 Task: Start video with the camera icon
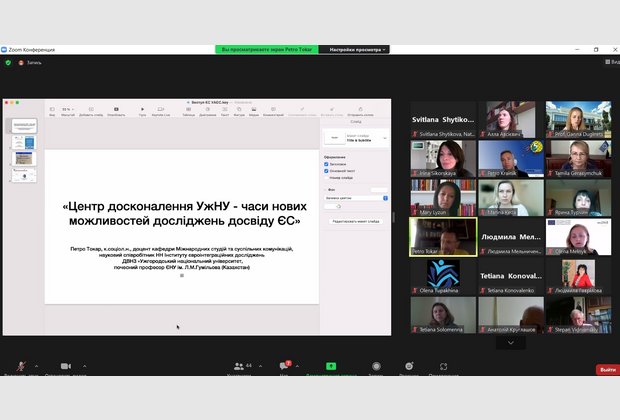[65, 367]
